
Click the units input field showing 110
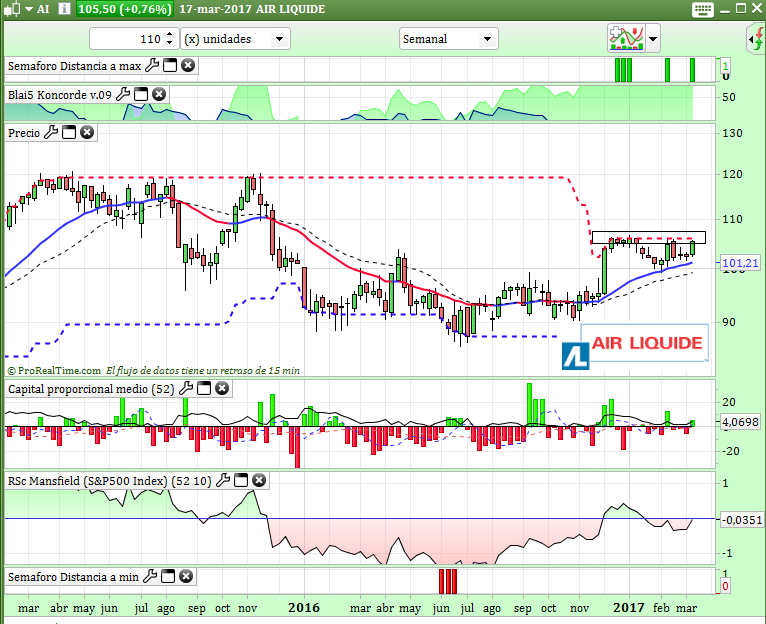pos(127,39)
